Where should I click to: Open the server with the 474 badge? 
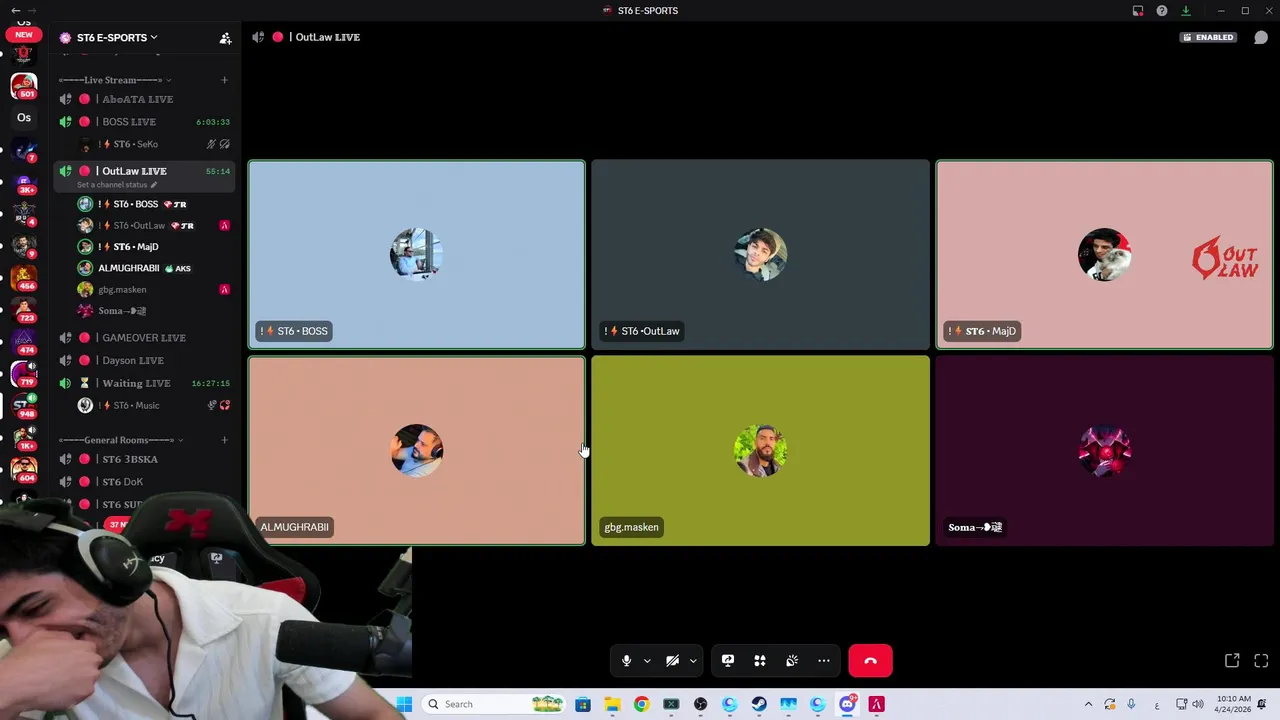(x=24, y=342)
